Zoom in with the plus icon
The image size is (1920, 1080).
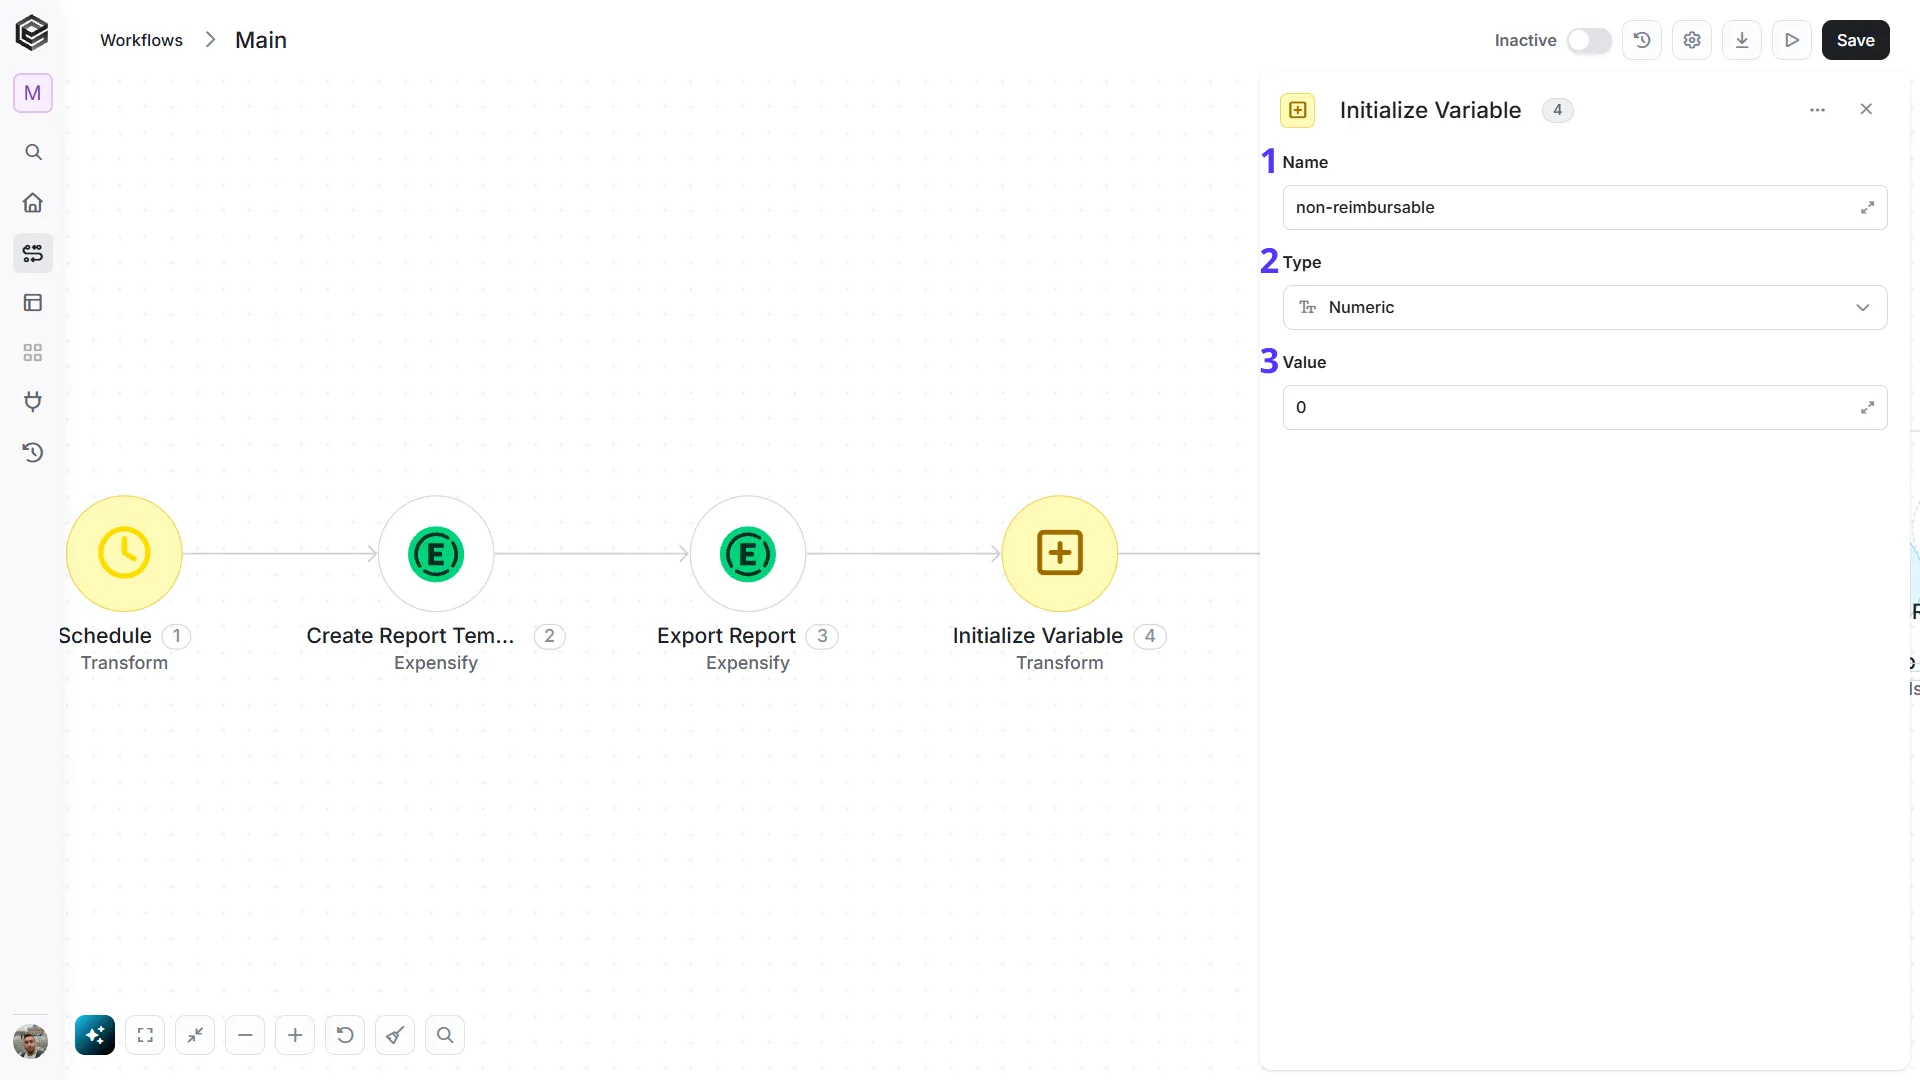tap(295, 1035)
